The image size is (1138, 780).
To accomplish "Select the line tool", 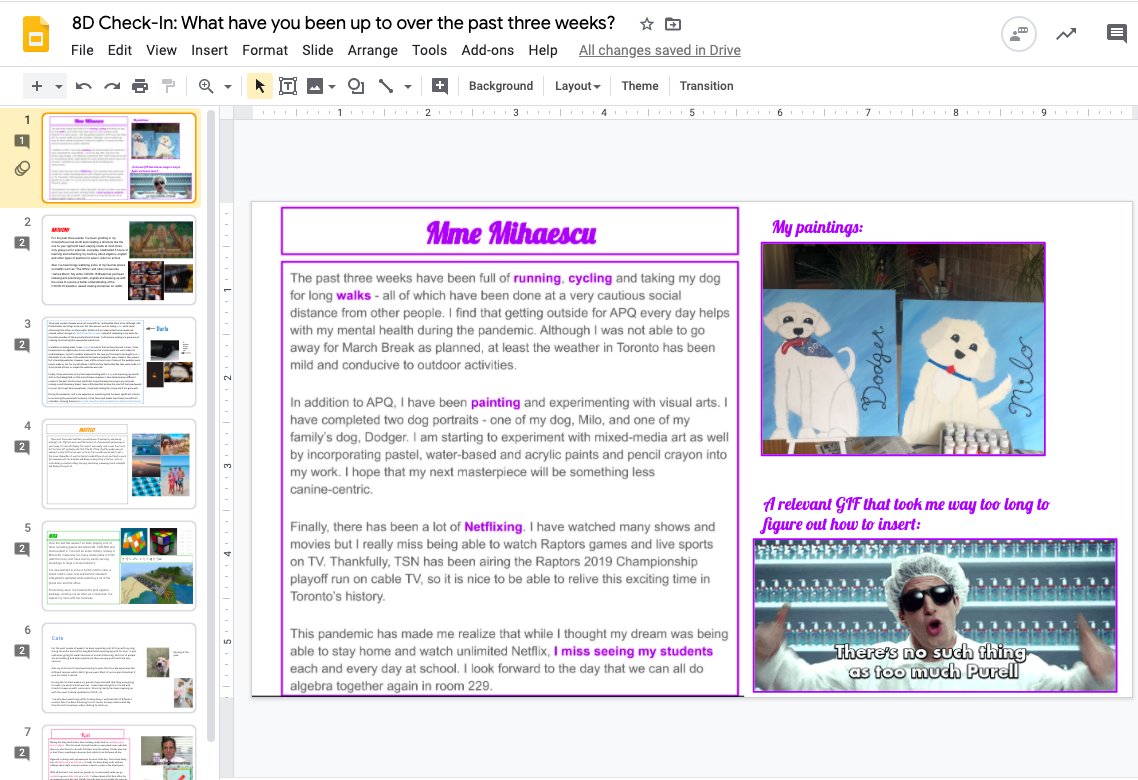I will [386, 86].
